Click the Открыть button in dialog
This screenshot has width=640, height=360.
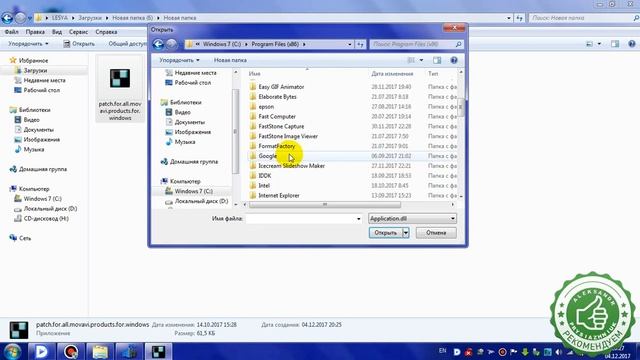pyautogui.click(x=386, y=233)
